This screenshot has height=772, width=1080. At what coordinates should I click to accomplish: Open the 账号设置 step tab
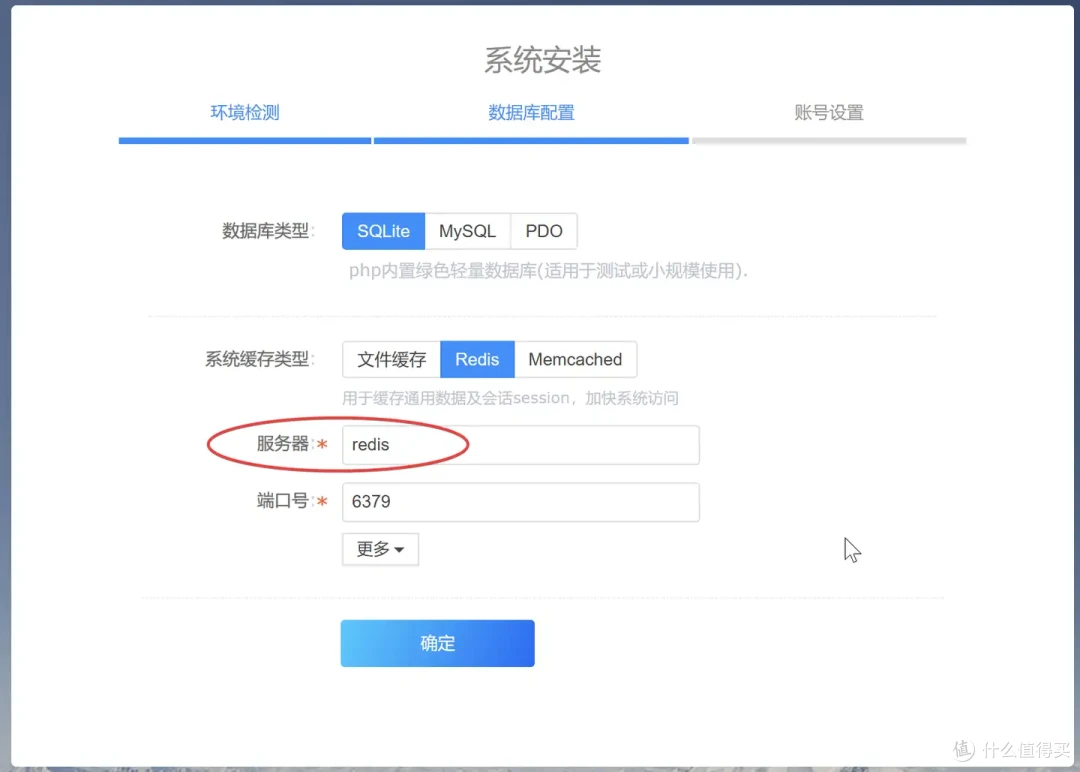tap(829, 112)
